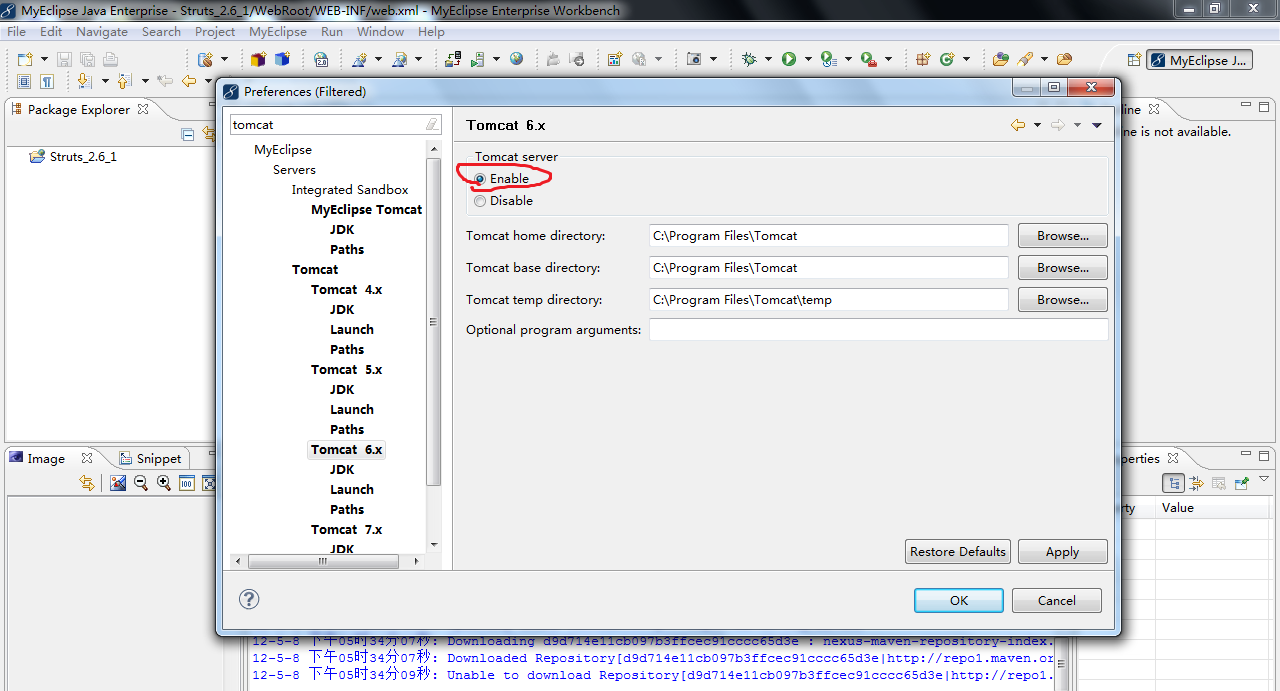Click Zoom In icon in Image view
Viewport: 1280px width, 691px height.
(x=163, y=483)
